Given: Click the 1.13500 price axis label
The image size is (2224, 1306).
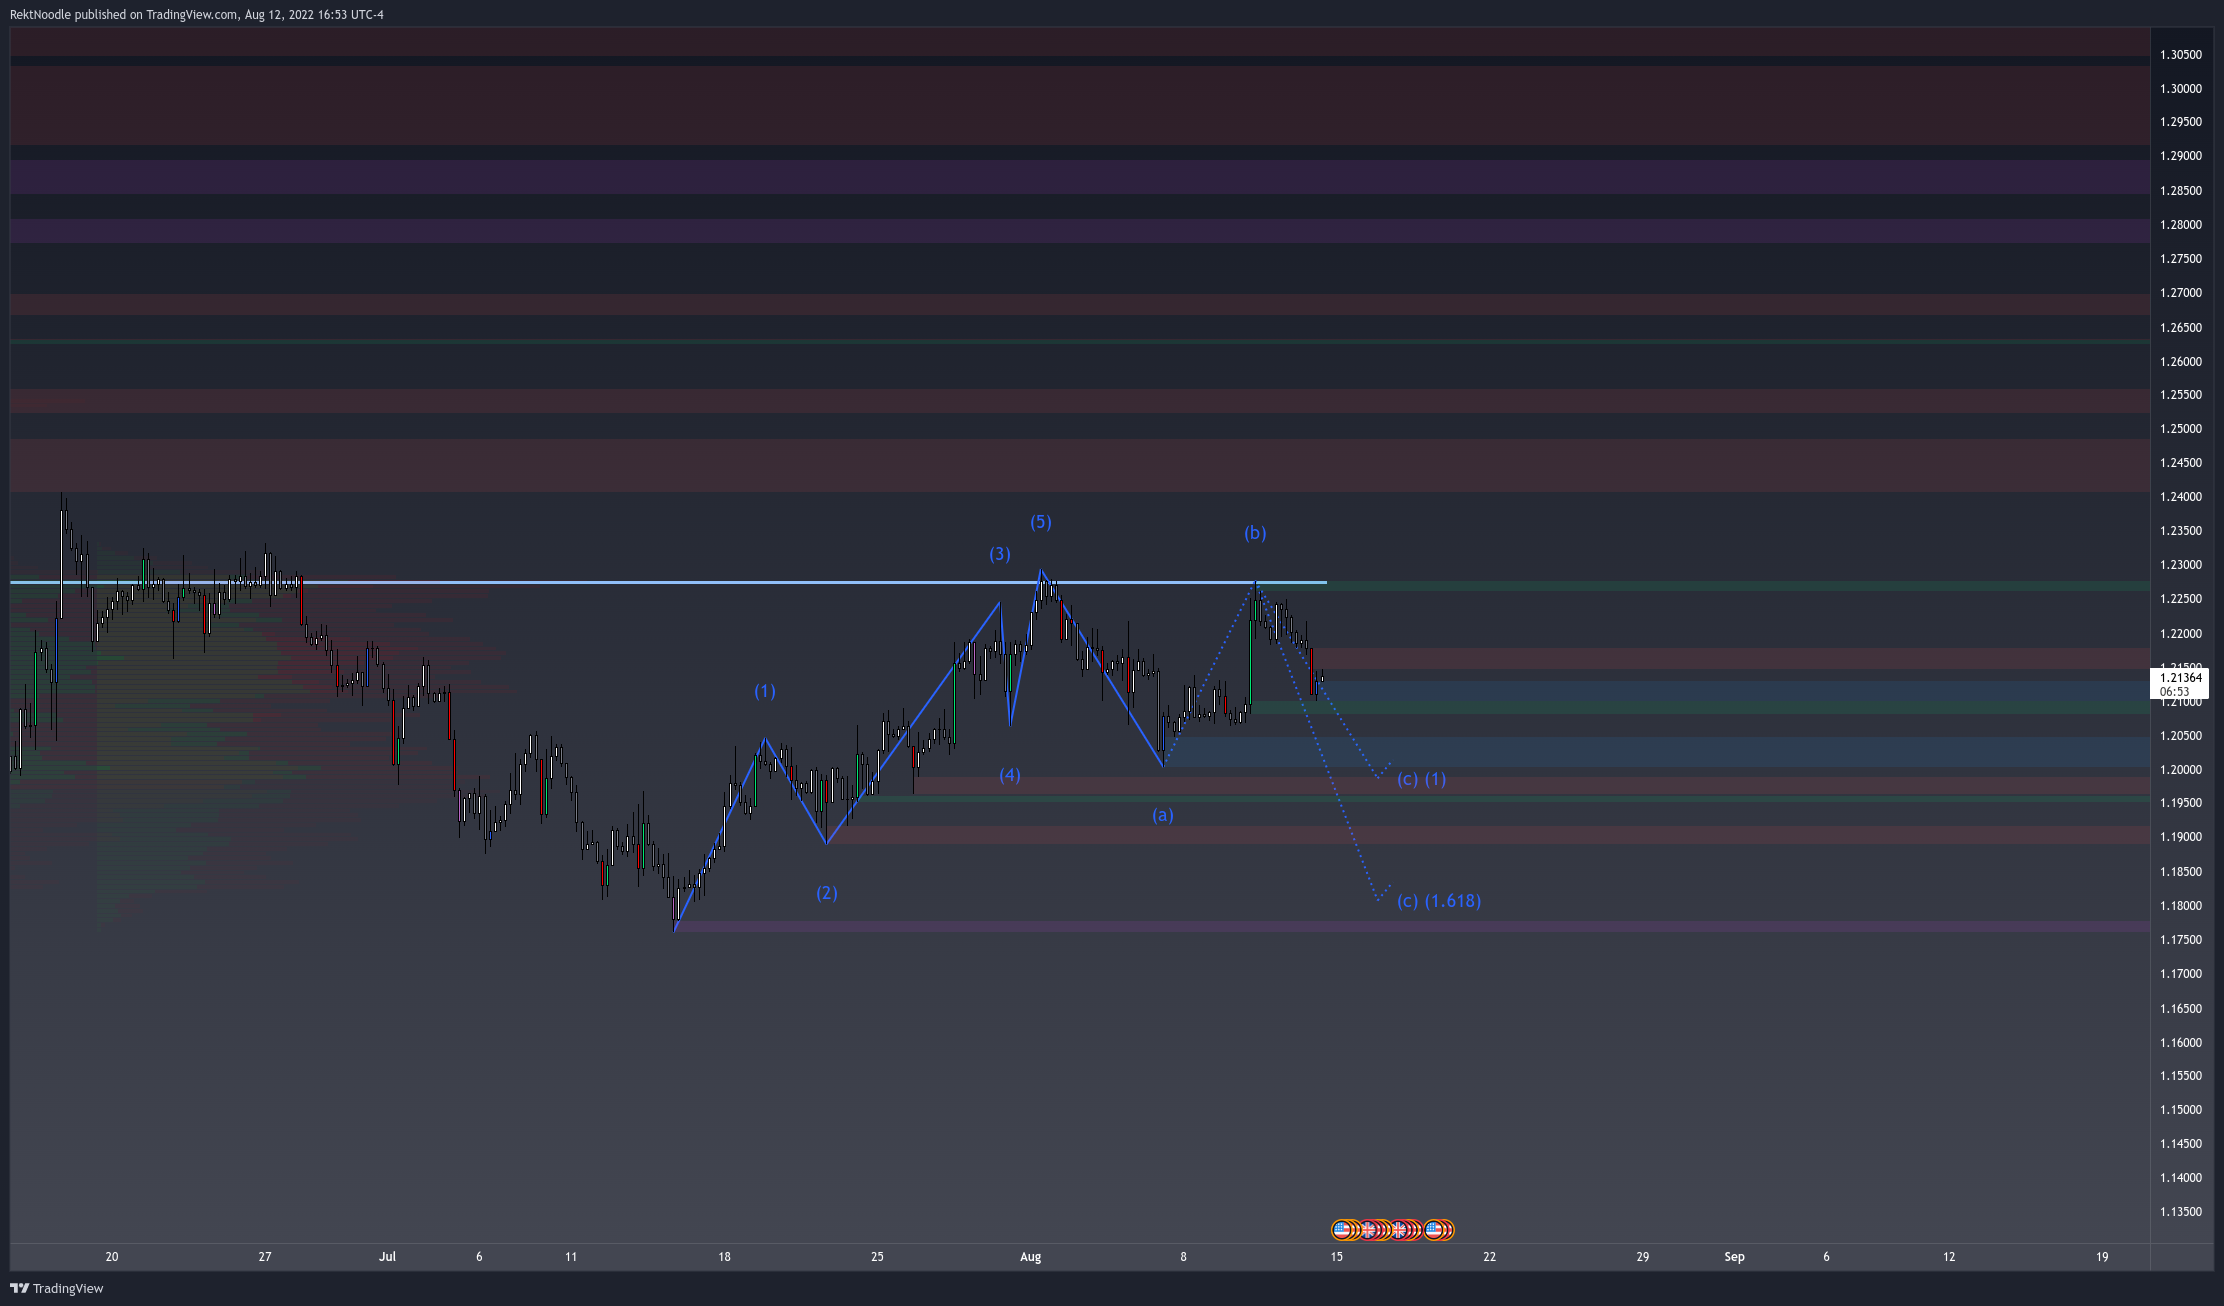Looking at the screenshot, I should tap(2180, 1212).
